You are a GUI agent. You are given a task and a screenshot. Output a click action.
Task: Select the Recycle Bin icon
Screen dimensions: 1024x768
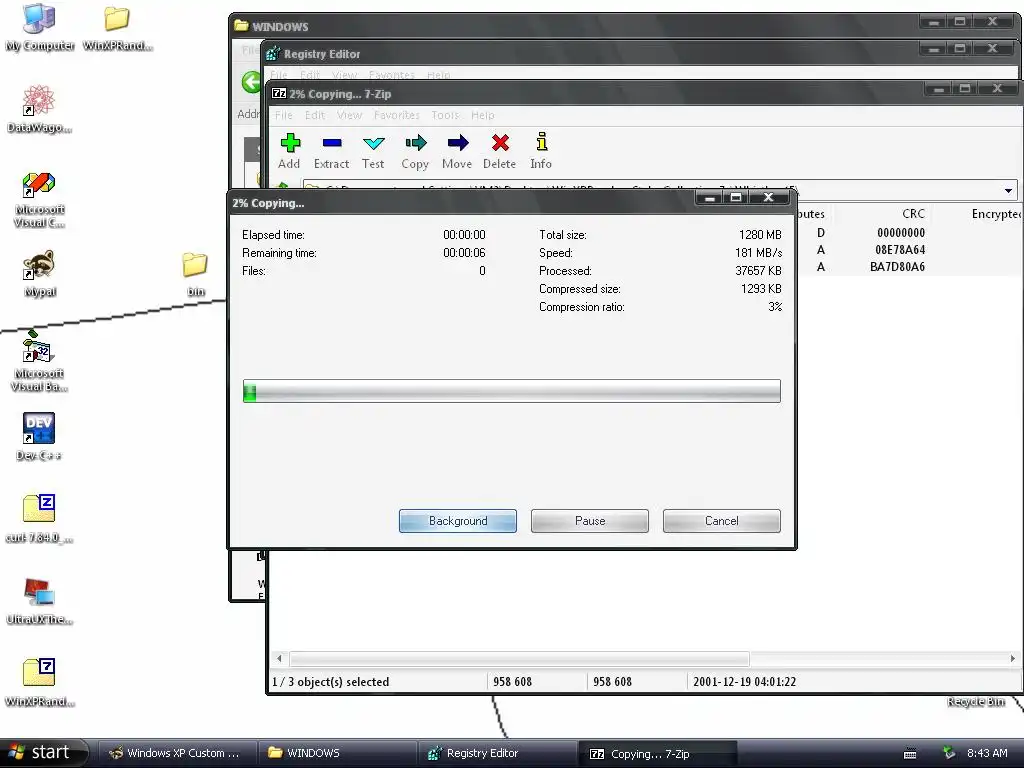tap(976, 701)
